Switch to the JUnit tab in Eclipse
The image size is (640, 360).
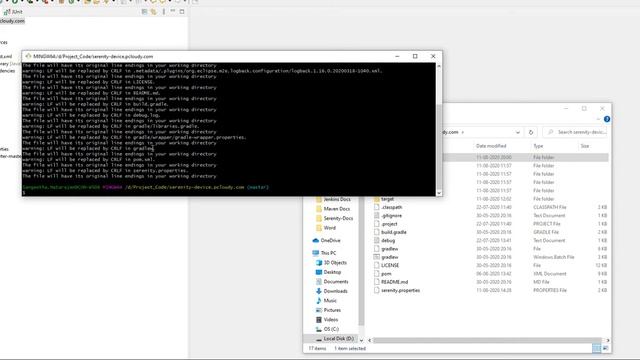click(x=13, y=12)
